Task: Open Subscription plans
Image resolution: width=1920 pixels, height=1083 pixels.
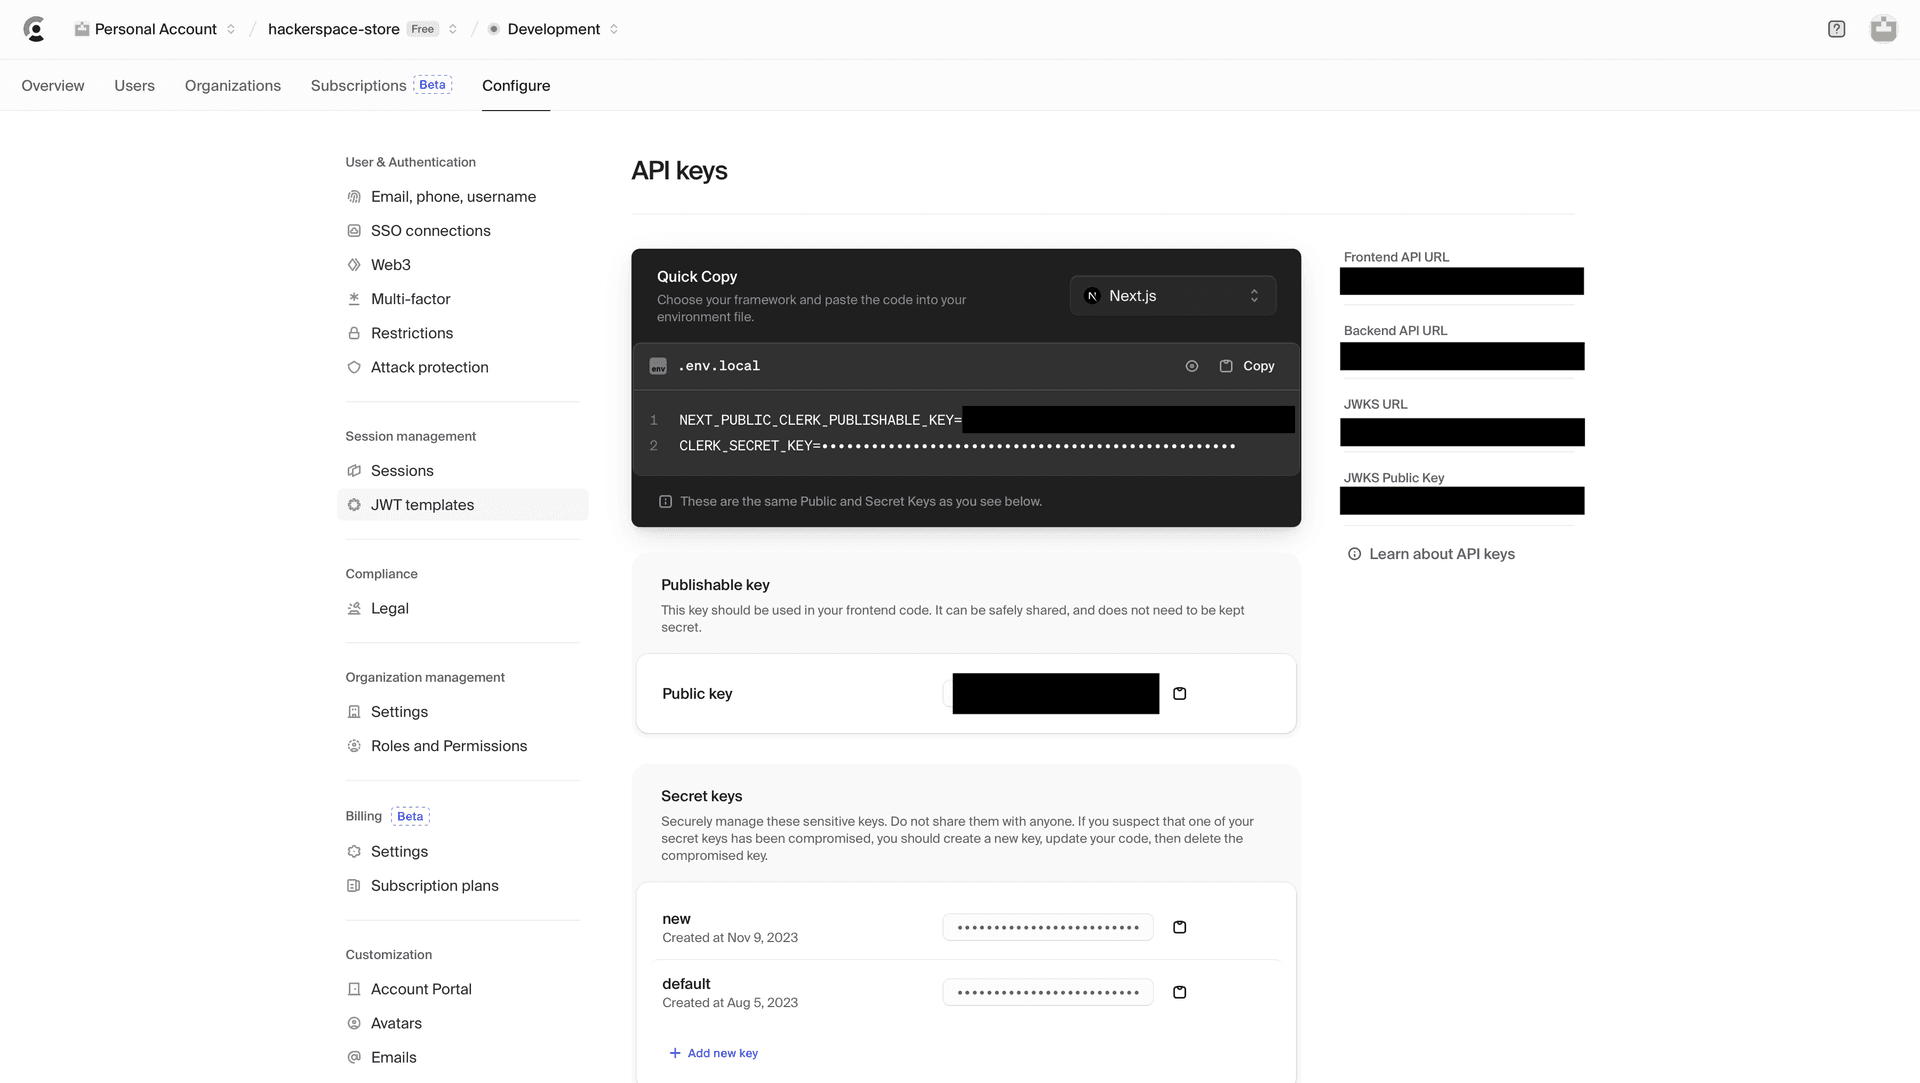Action: [434, 886]
